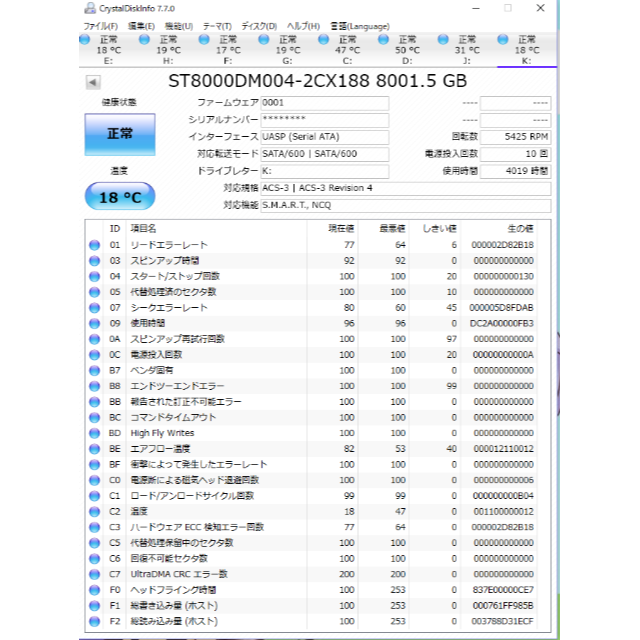Select disk F: blue status icon

tap(204, 40)
